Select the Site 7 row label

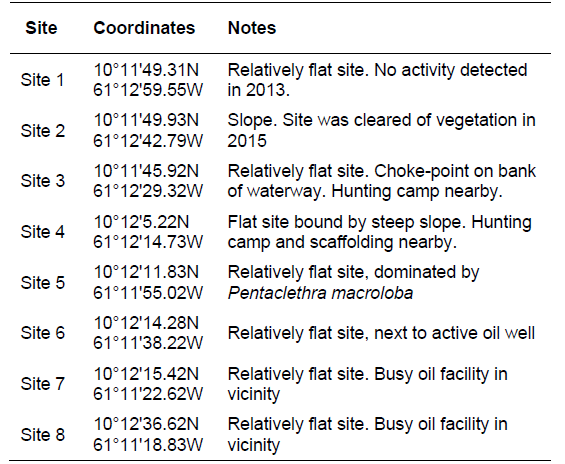point(43,384)
